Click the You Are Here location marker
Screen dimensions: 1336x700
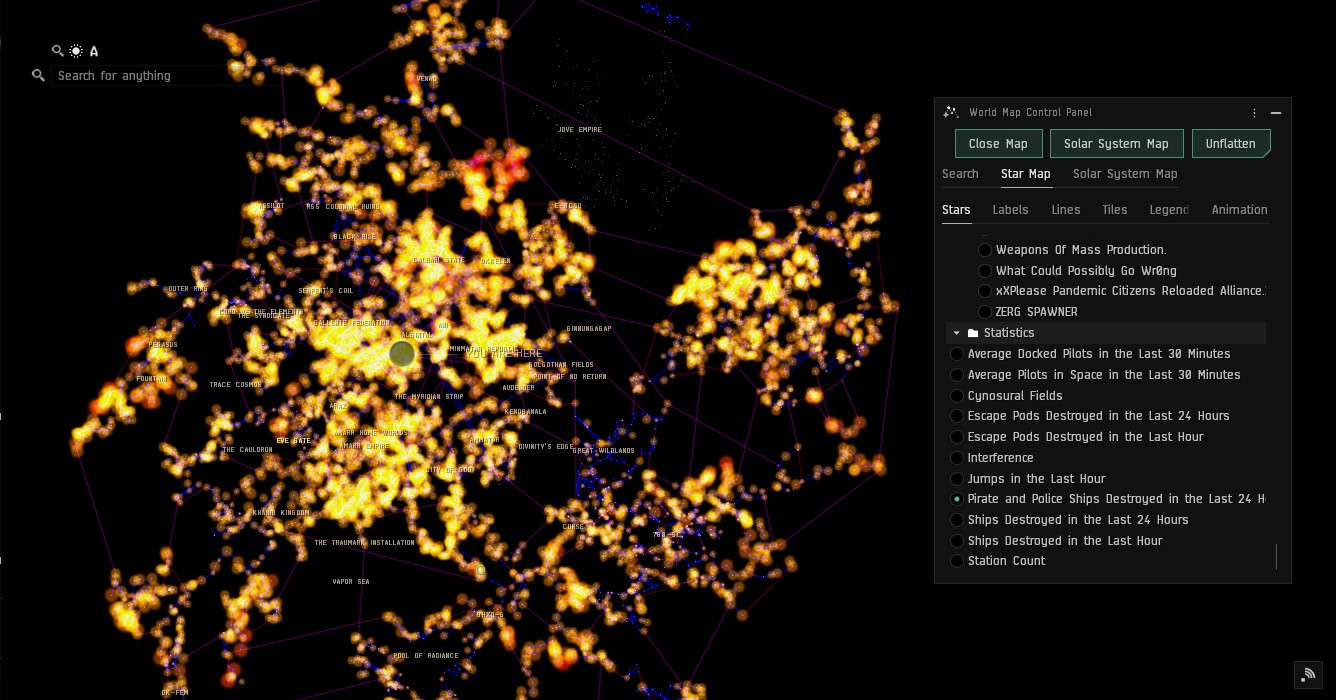pos(402,353)
